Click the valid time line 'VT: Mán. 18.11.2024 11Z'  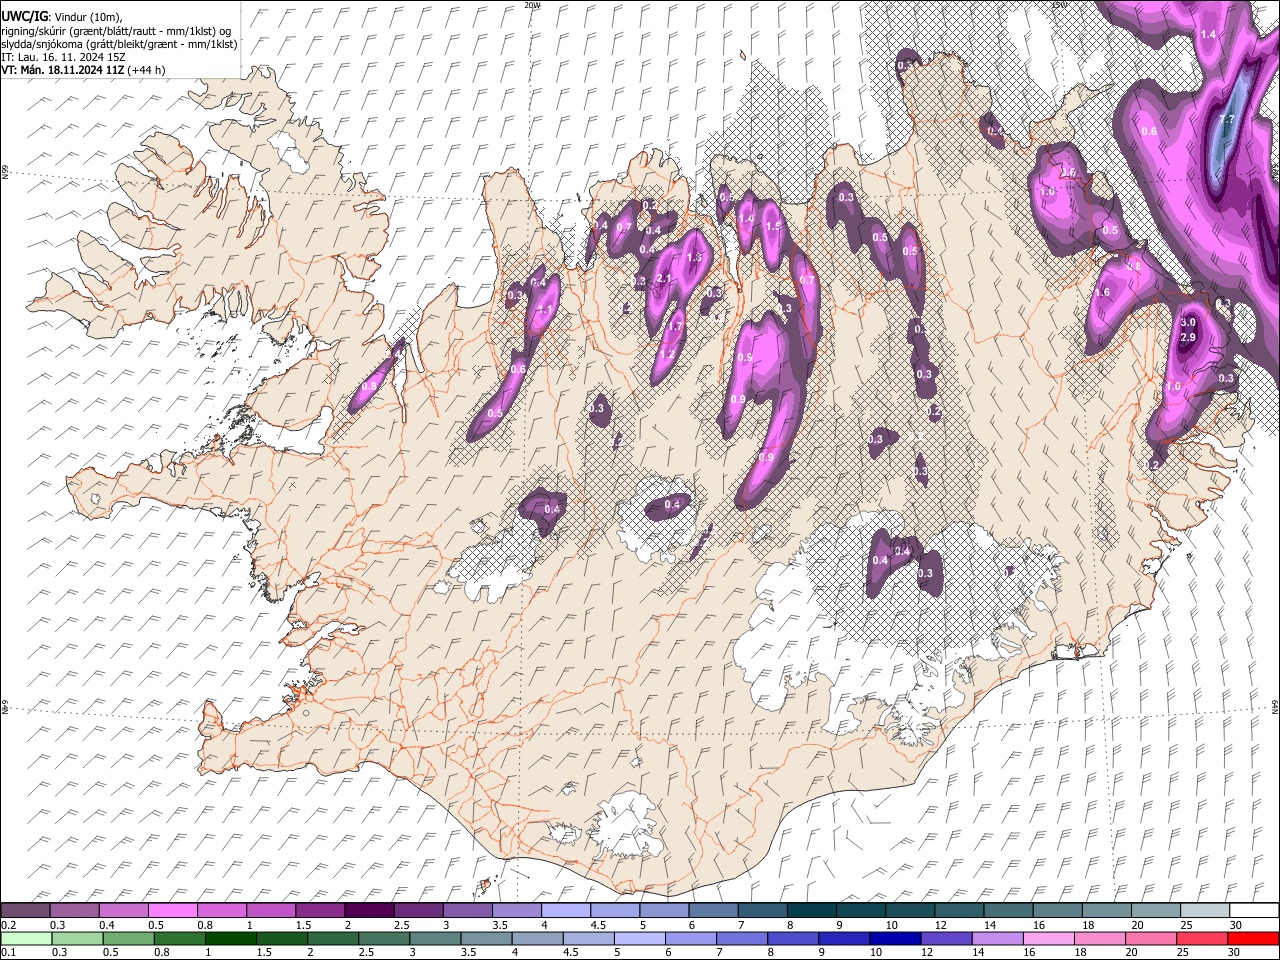62,70
